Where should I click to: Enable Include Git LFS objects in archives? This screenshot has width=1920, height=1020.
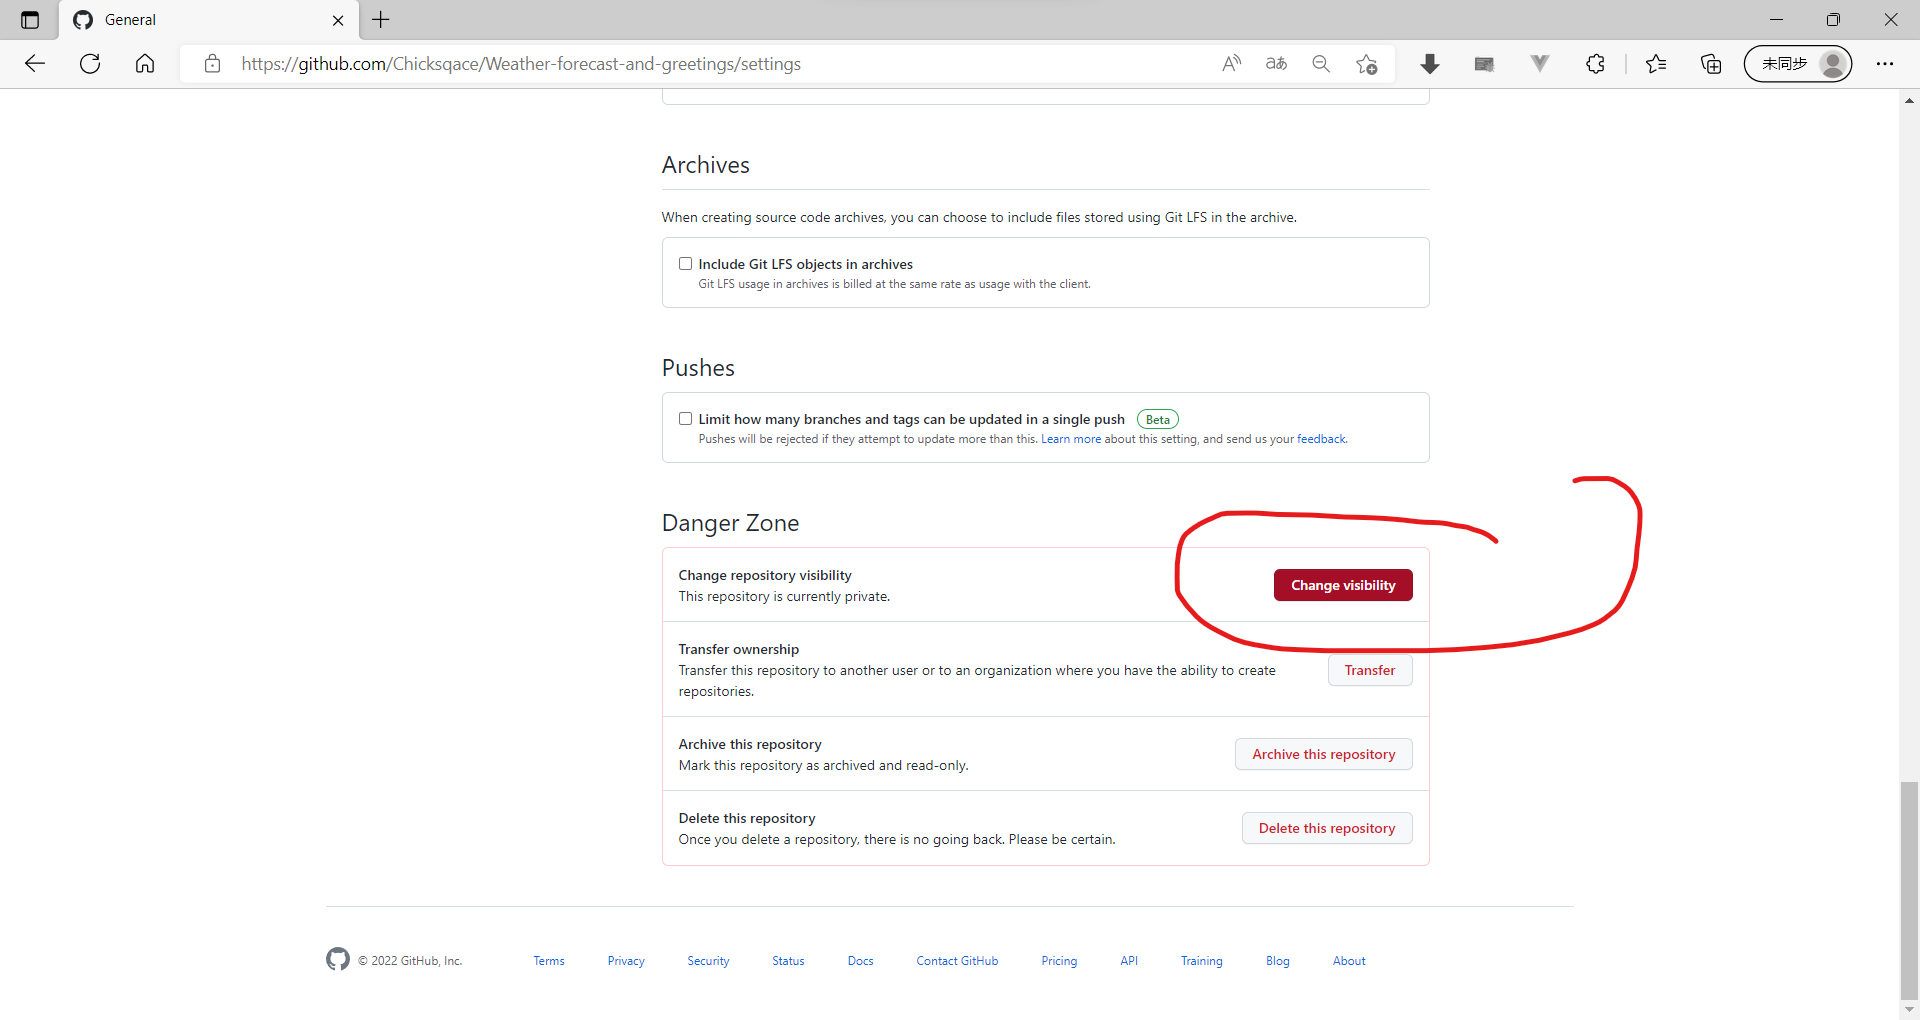click(x=685, y=263)
